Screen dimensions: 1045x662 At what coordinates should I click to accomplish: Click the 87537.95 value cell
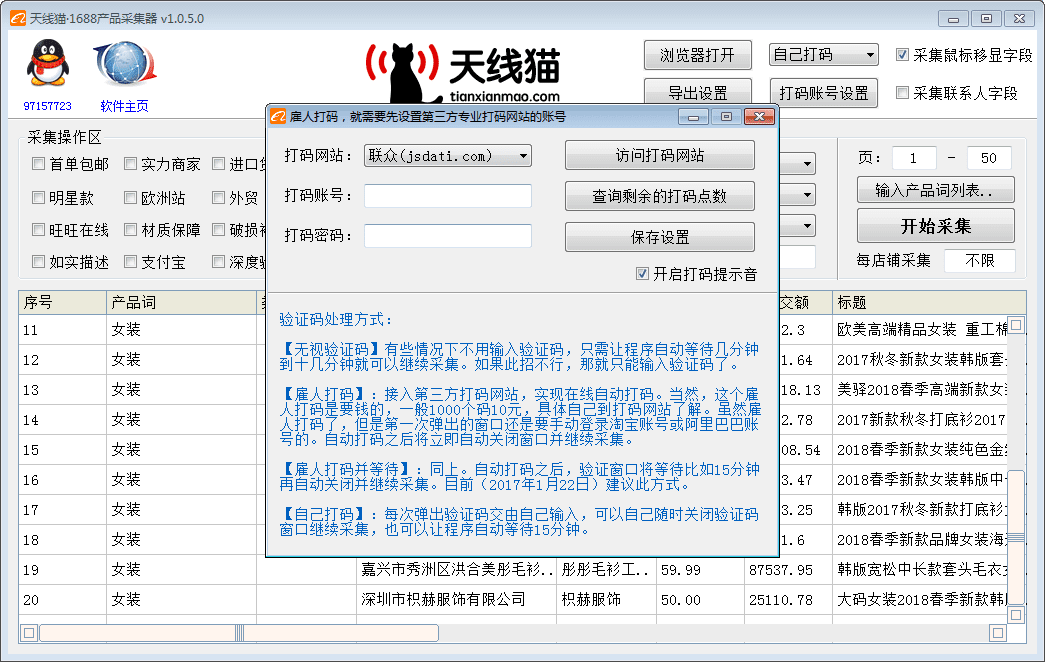point(788,570)
